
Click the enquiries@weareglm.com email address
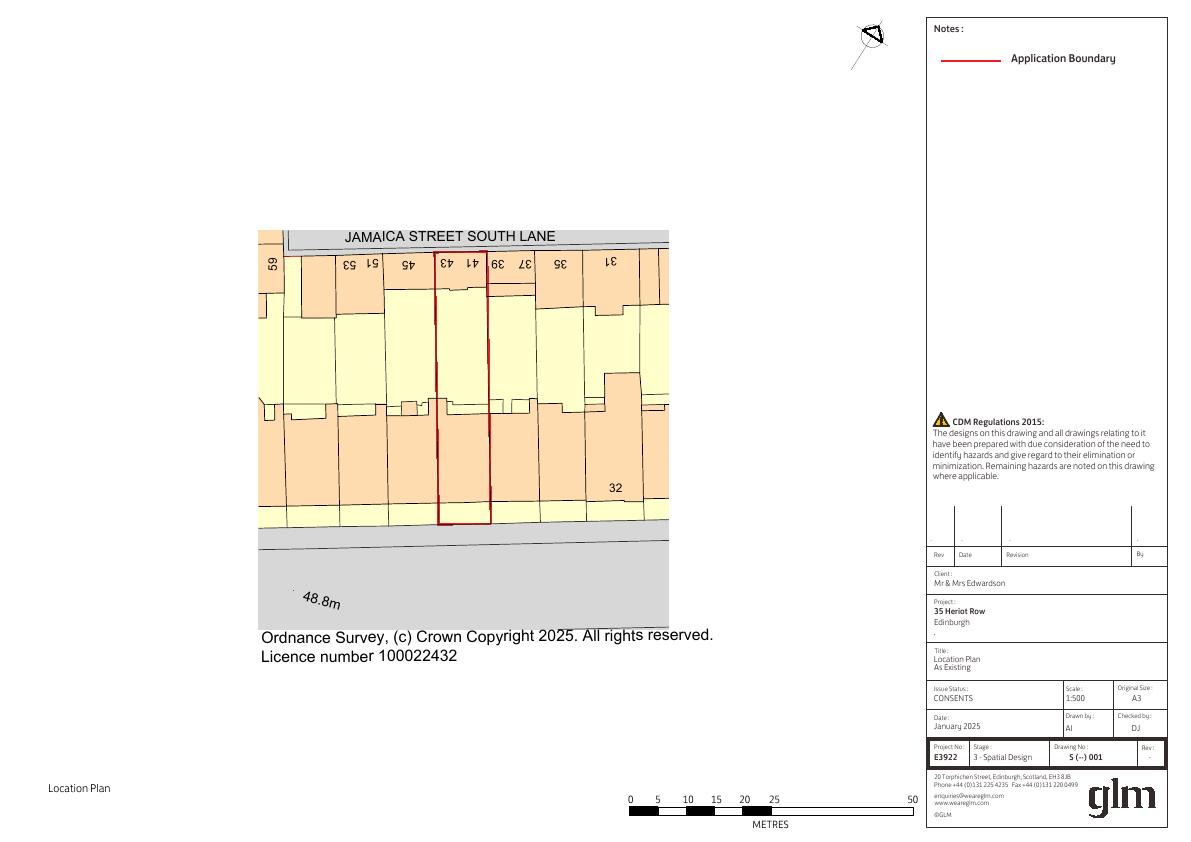point(969,796)
